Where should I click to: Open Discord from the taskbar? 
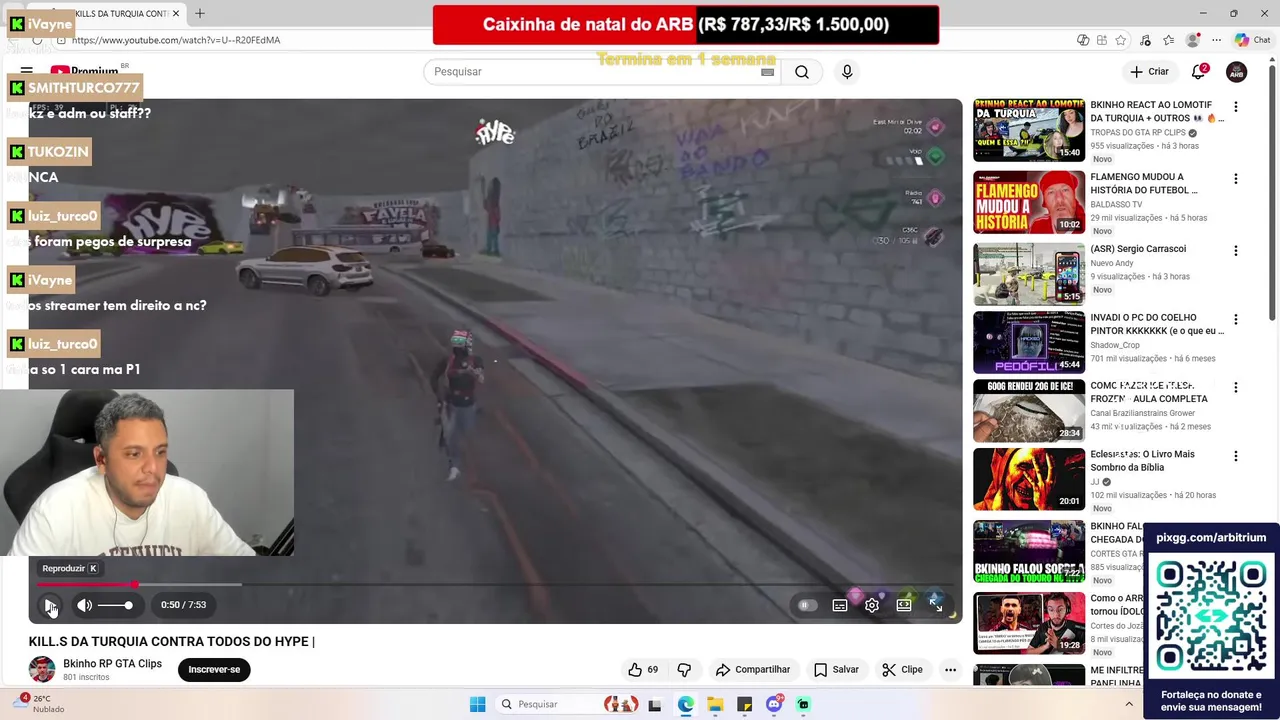pos(774,704)
